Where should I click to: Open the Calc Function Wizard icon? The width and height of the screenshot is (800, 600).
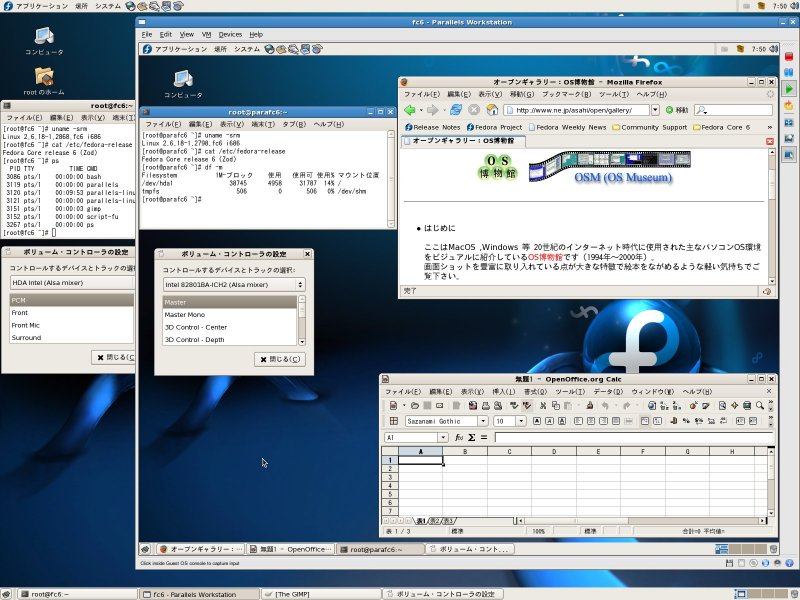[x=459, y=437]
